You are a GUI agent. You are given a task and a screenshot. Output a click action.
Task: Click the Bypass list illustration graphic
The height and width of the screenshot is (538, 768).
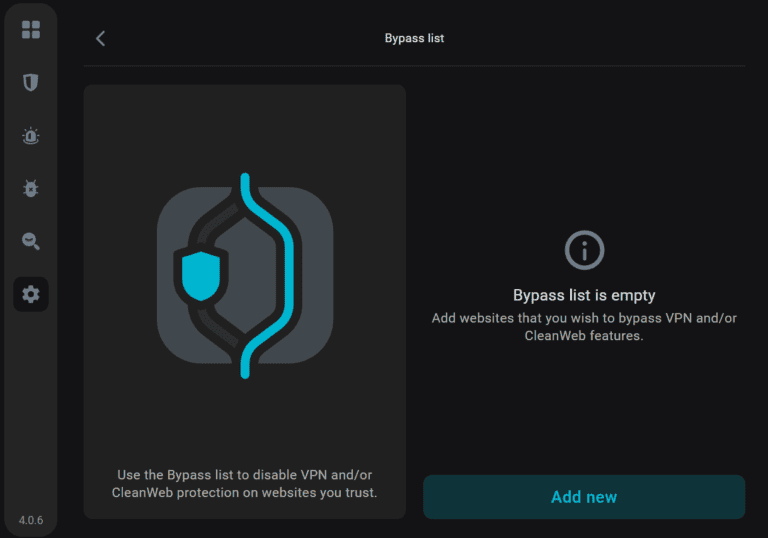point(245,275)
